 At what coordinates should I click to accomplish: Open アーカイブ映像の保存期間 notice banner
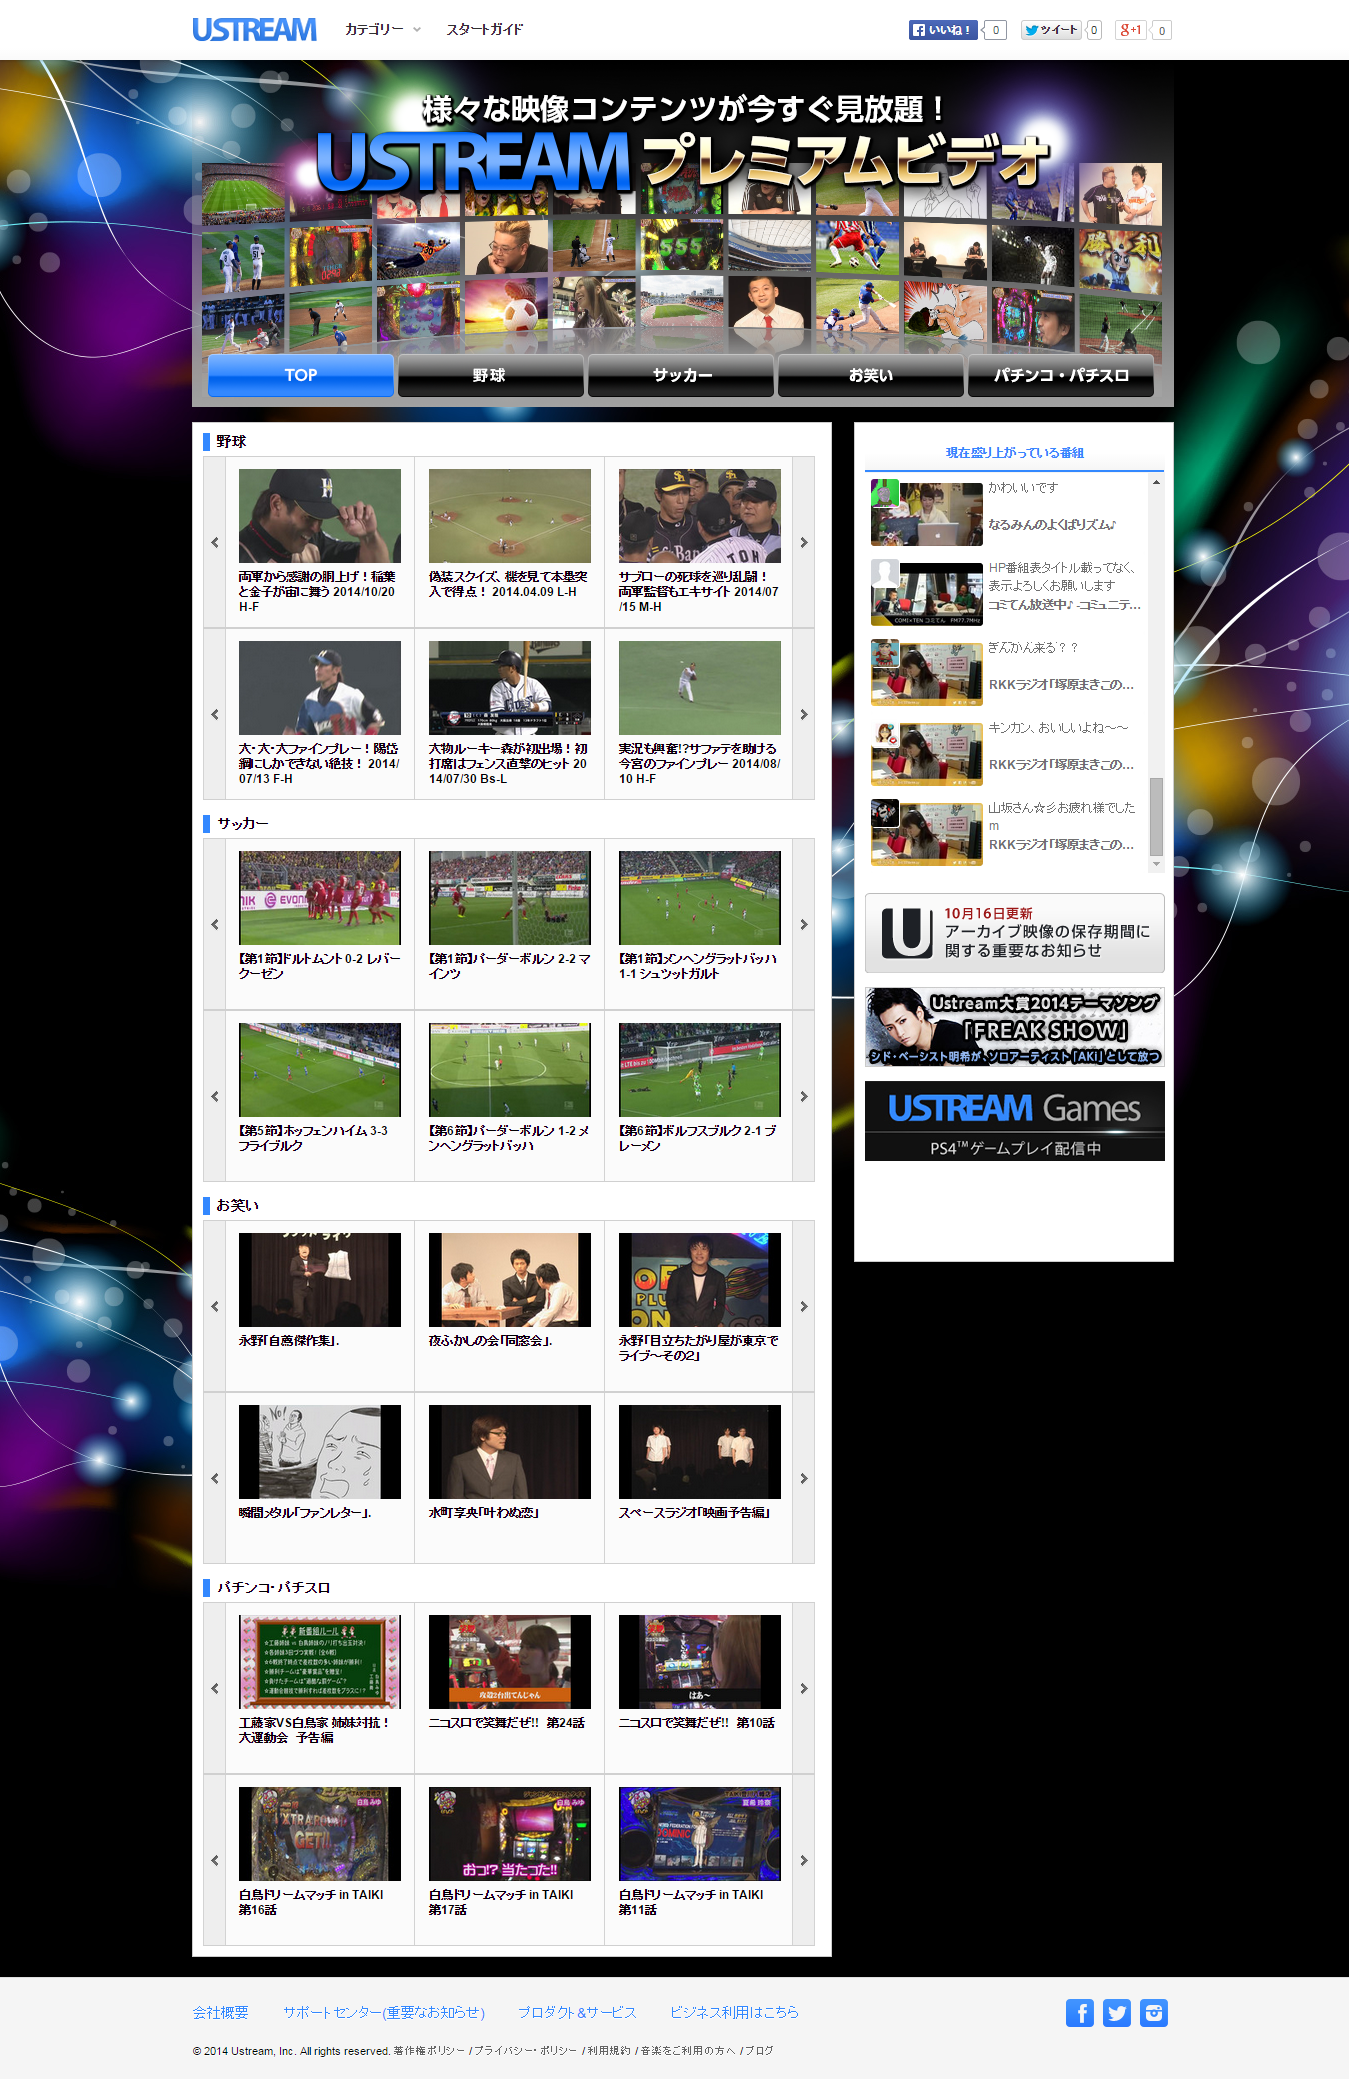pos(1015,933)
